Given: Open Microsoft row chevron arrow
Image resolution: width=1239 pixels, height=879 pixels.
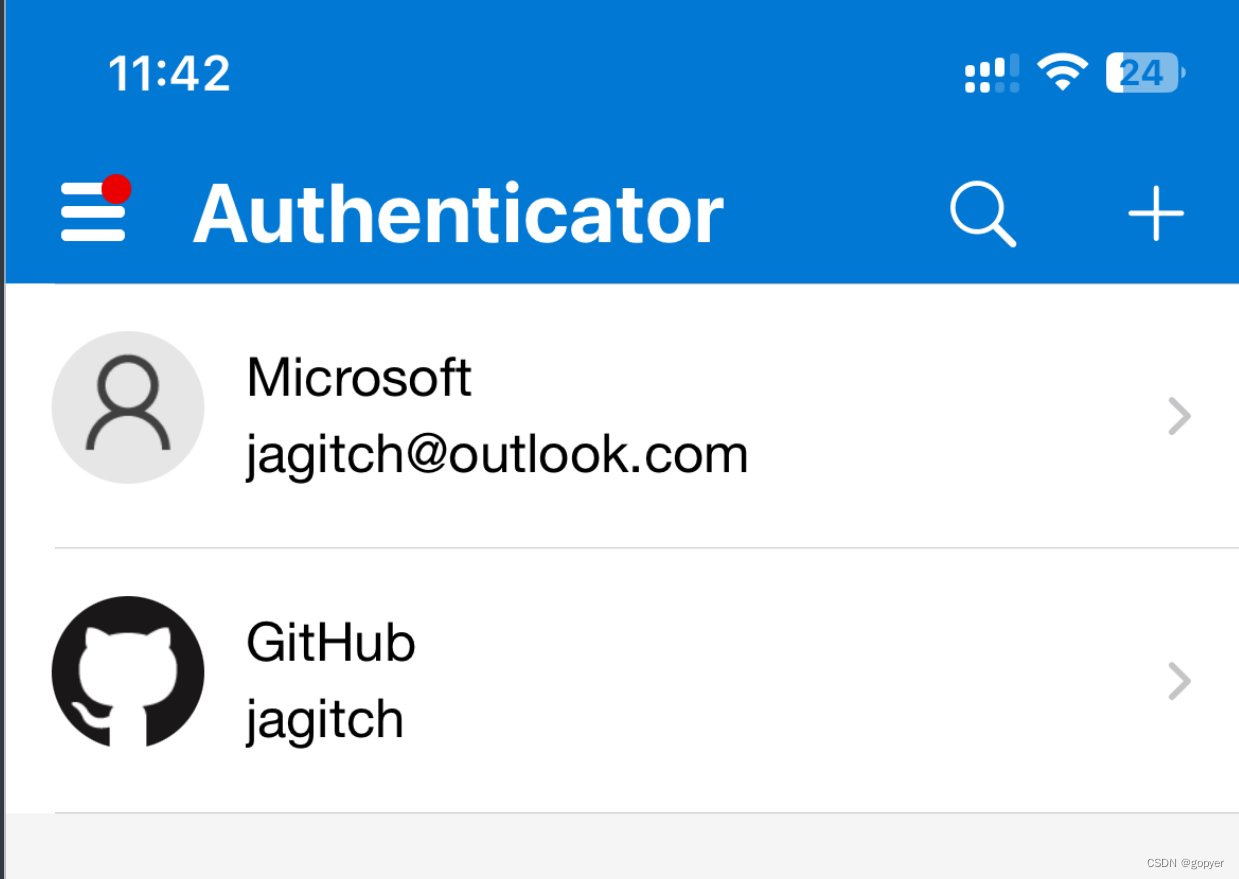Looking at the screenshot, I should 1180,416.
